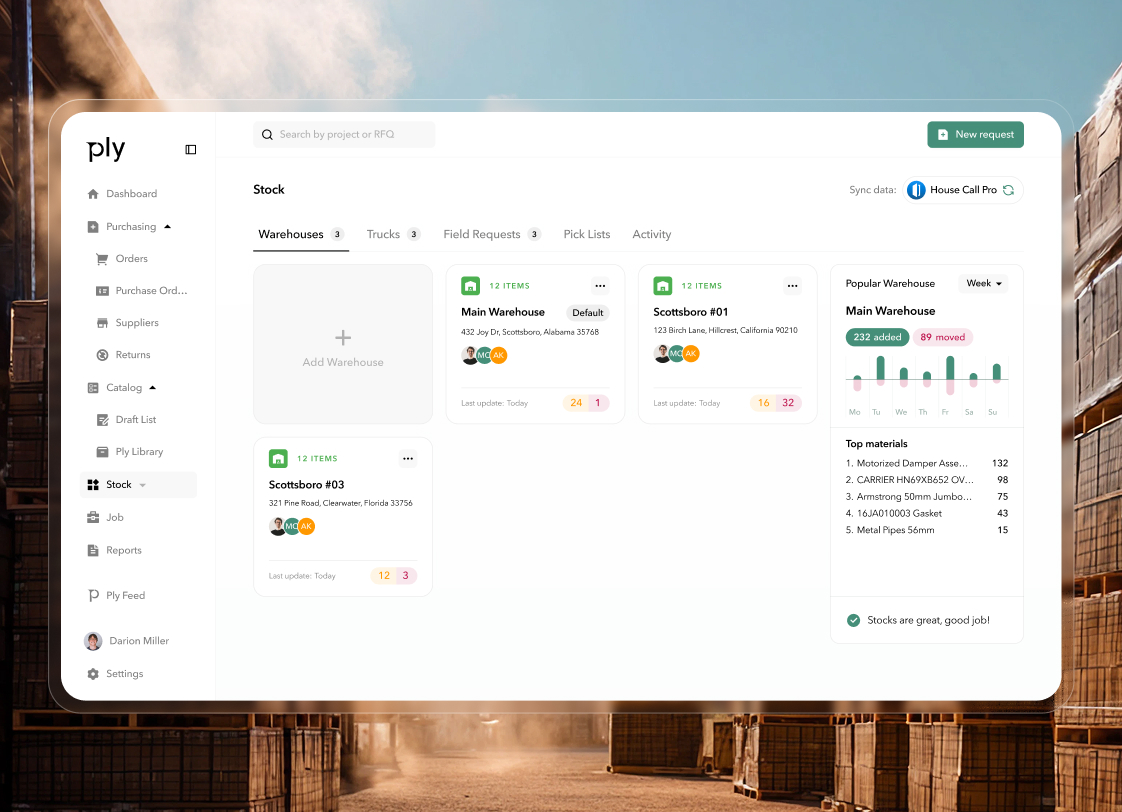This screenshot has height=812, width=1122.
Task: Go to Suppliers page
Action: click(137, 323)
